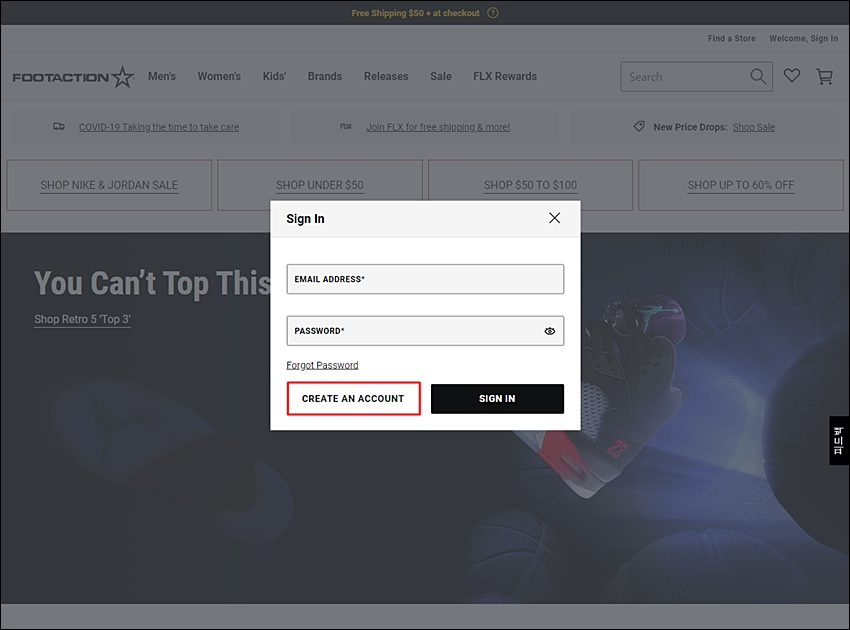Close the Sign In dialog

pyautogui.click(x=554, y=218)
